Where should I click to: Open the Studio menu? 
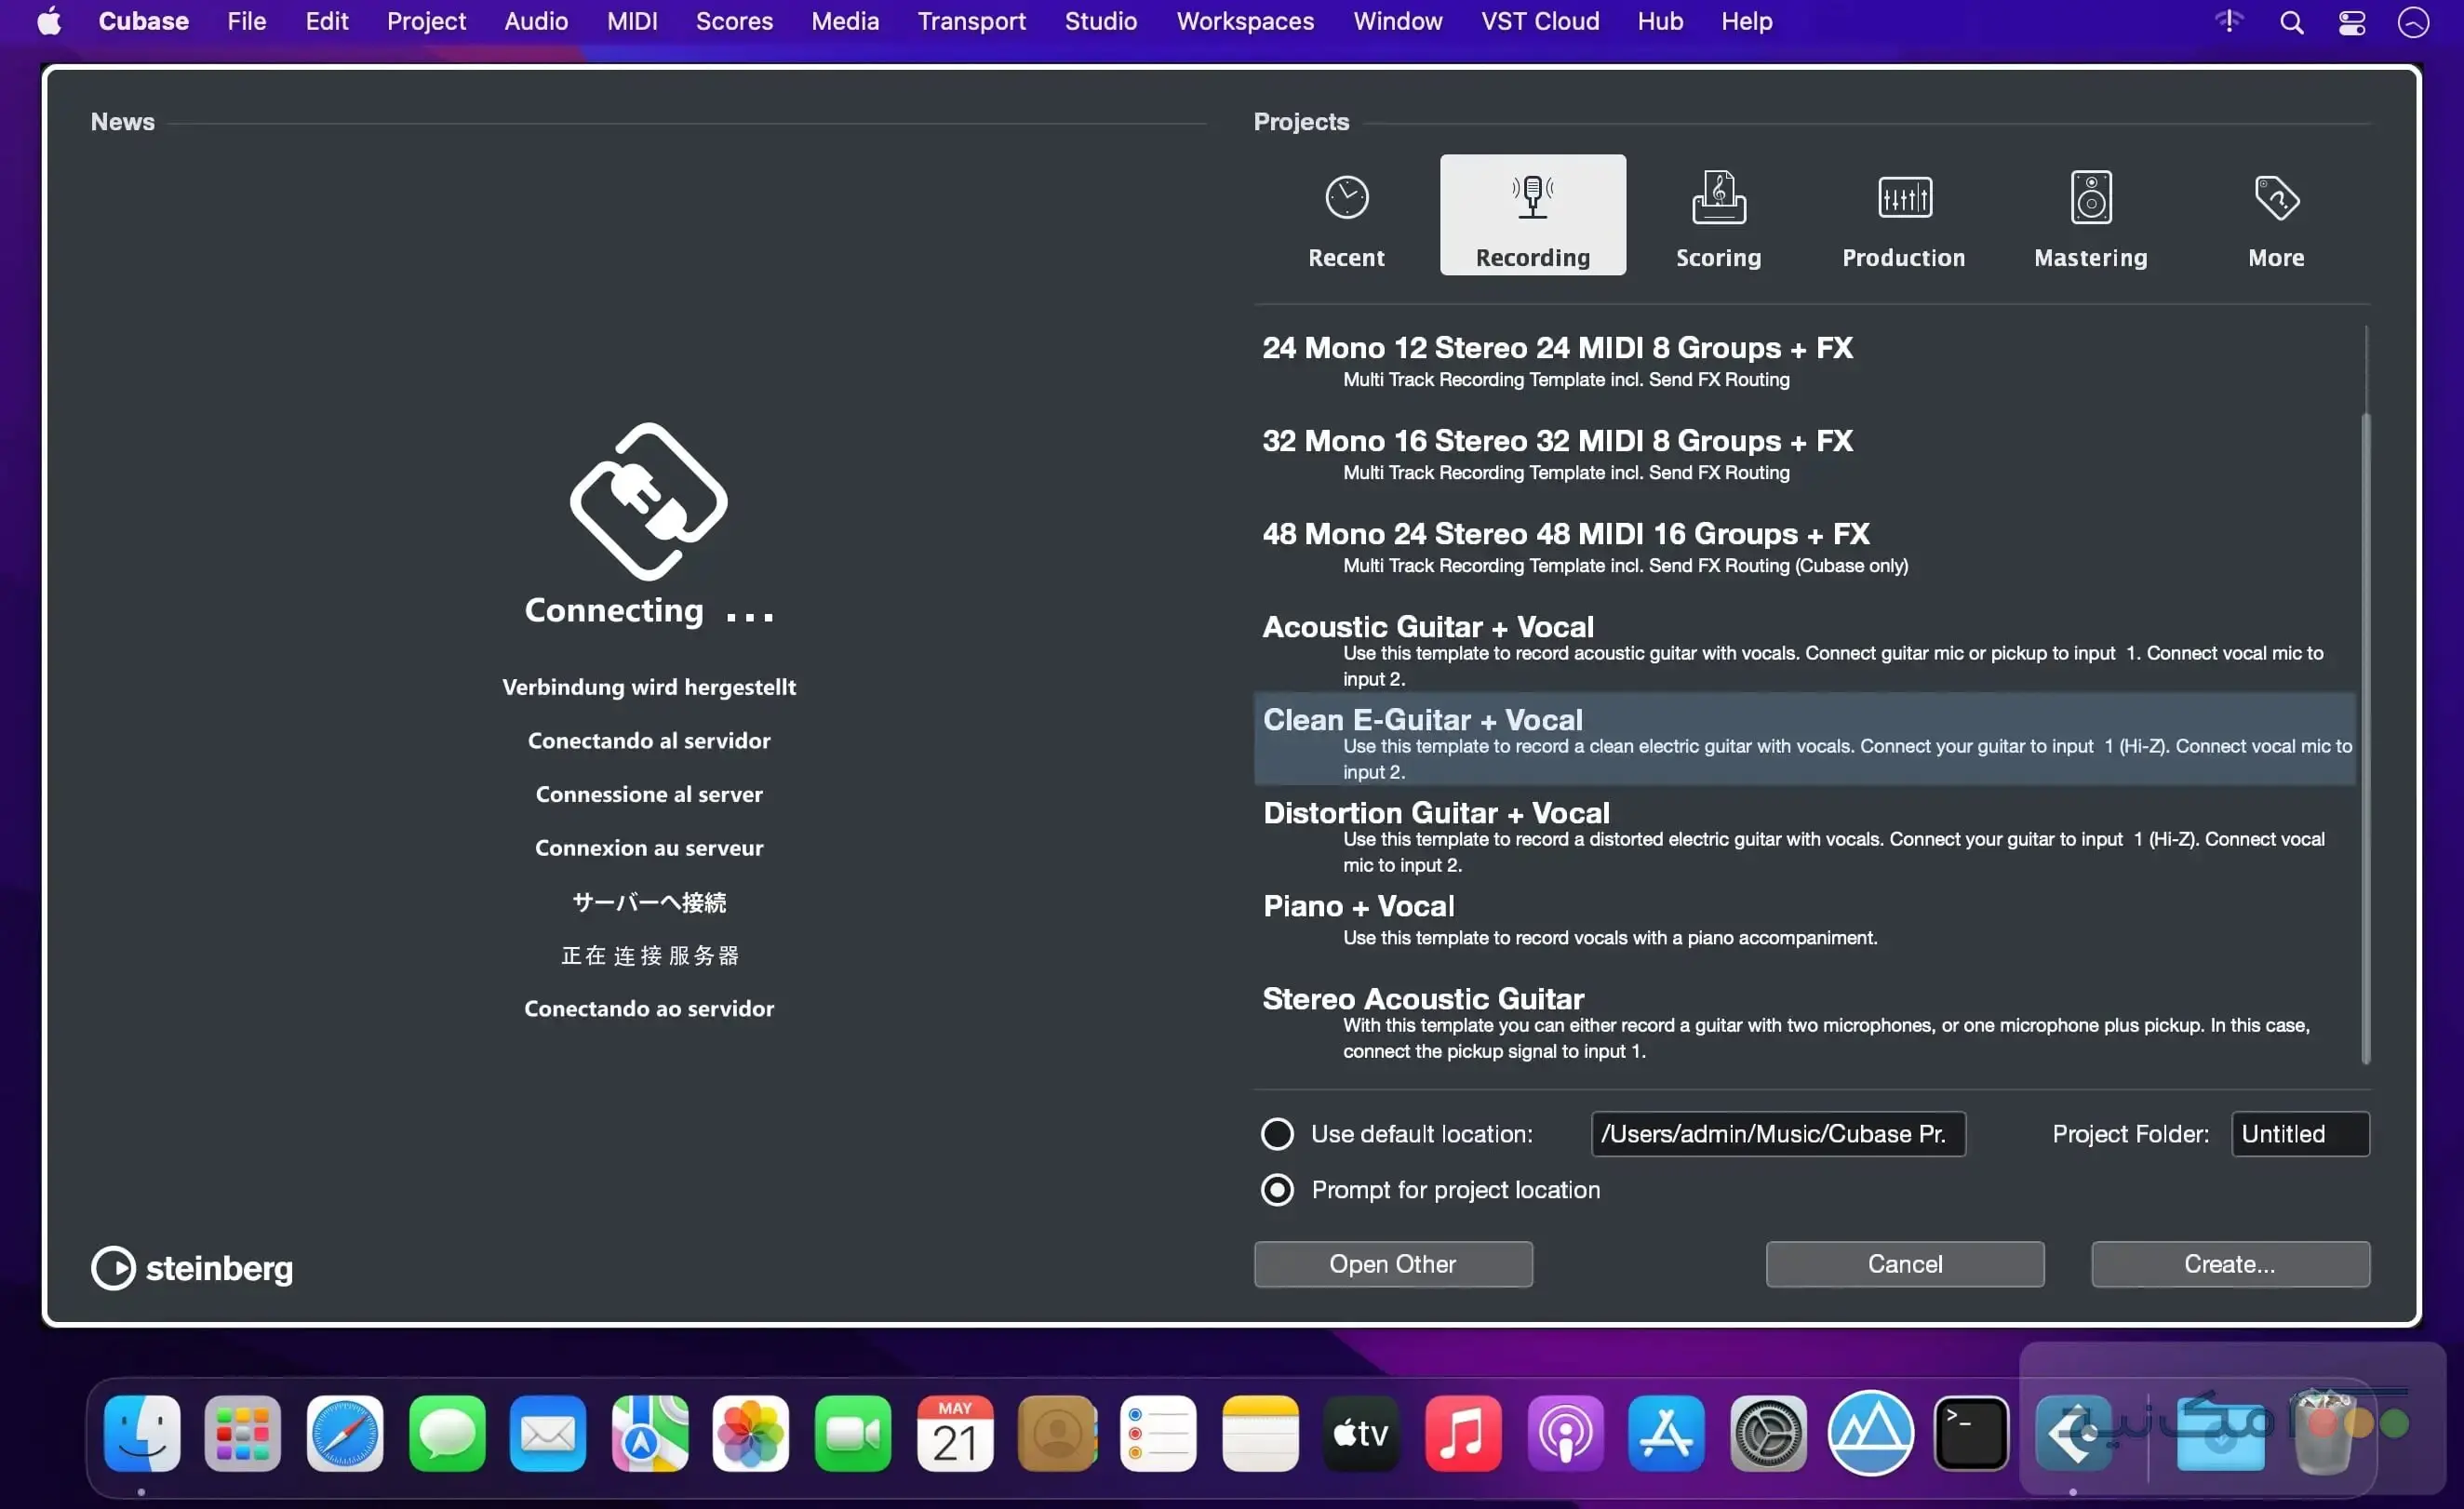[x=1100, y=21]
